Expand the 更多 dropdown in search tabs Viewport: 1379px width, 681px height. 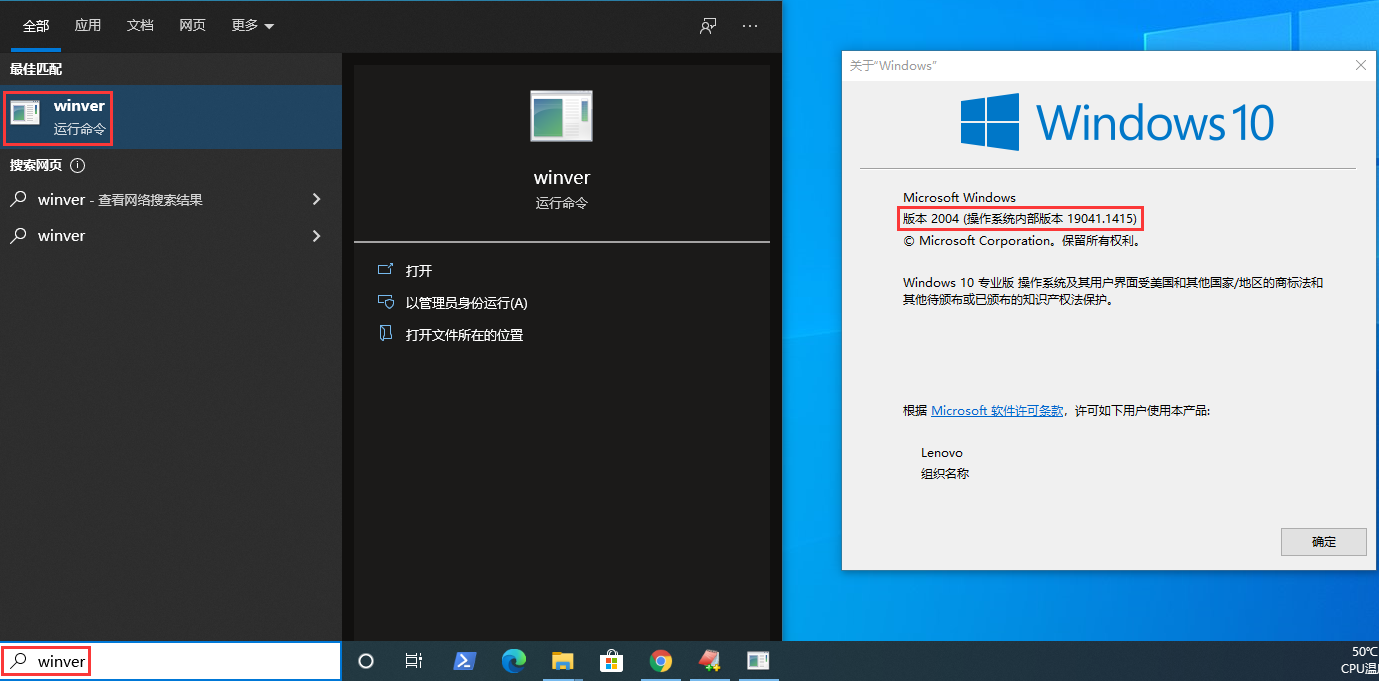[x=252, y=26]
